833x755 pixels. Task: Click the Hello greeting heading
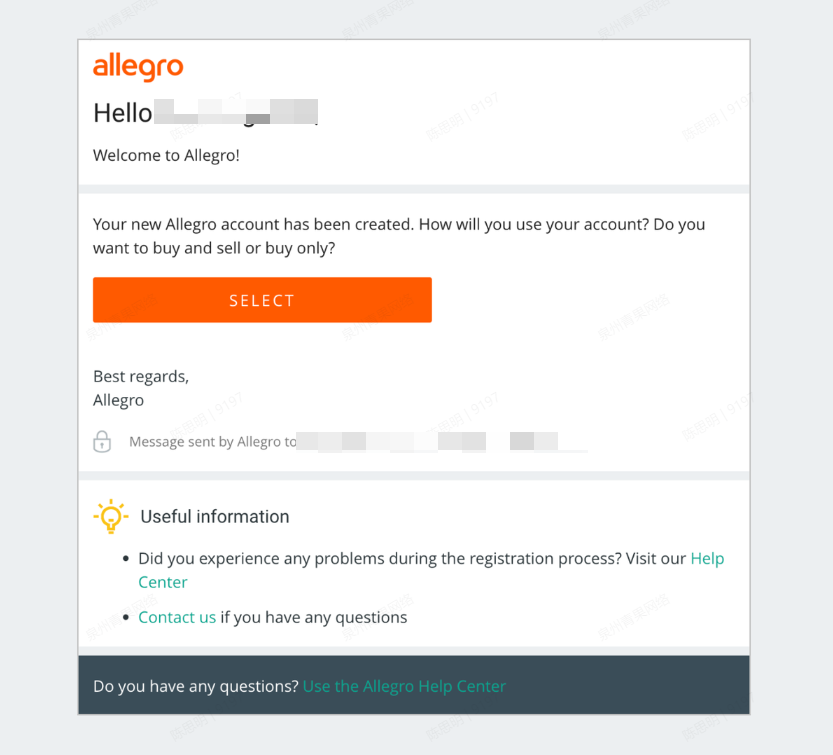pos(122,113)
